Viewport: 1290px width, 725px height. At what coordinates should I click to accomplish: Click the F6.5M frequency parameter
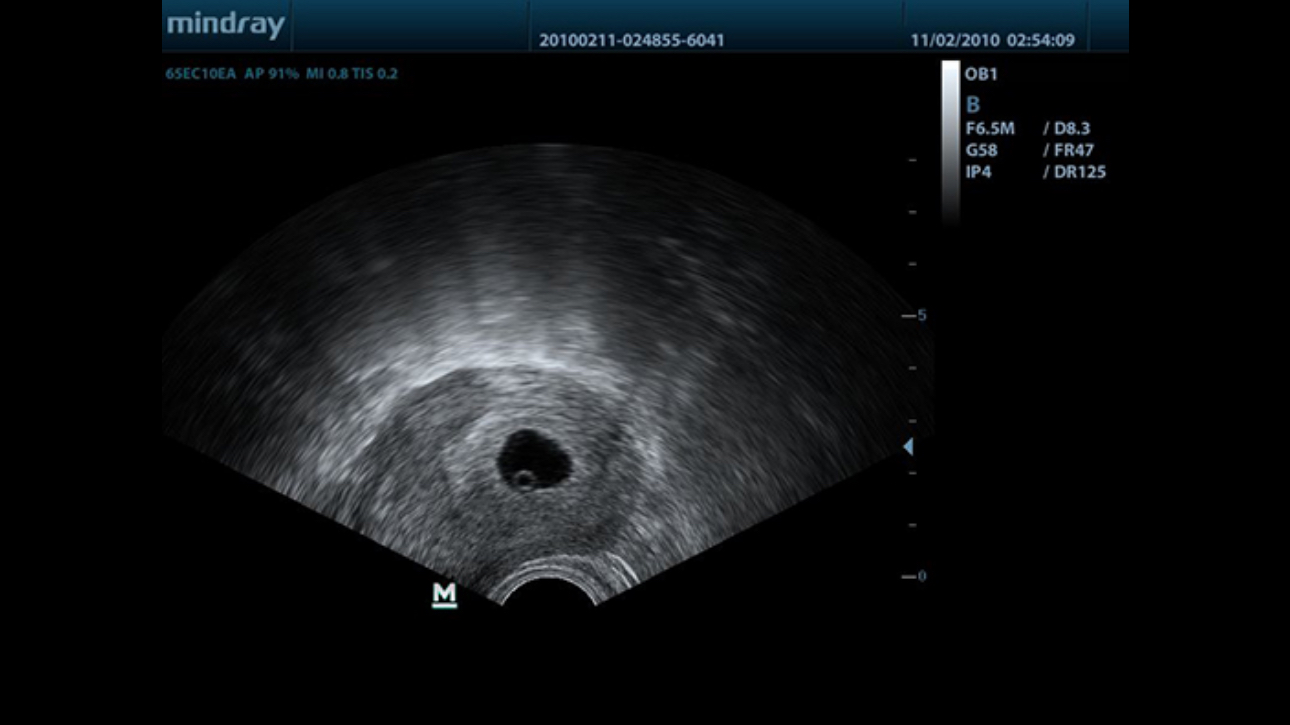[990, 129]
